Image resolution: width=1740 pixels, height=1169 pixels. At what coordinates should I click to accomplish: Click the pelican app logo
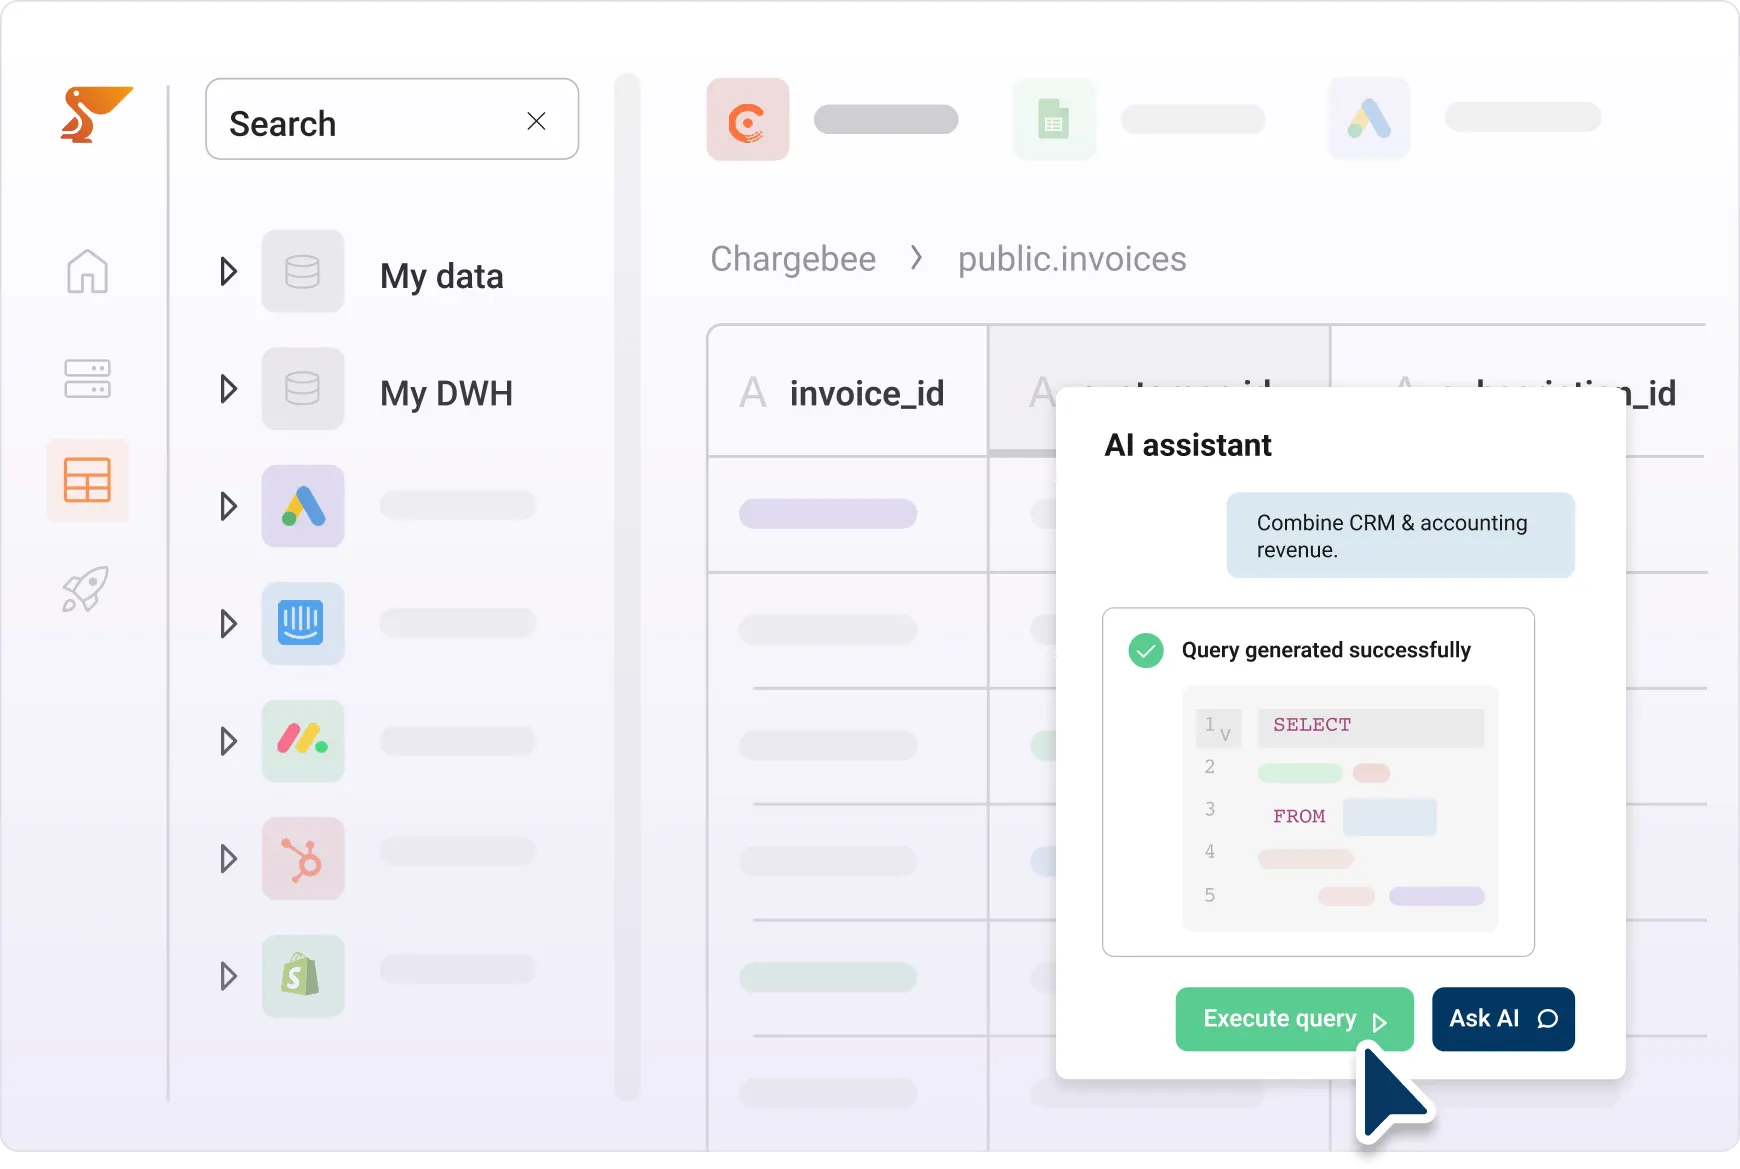click(x=95, y=113)
